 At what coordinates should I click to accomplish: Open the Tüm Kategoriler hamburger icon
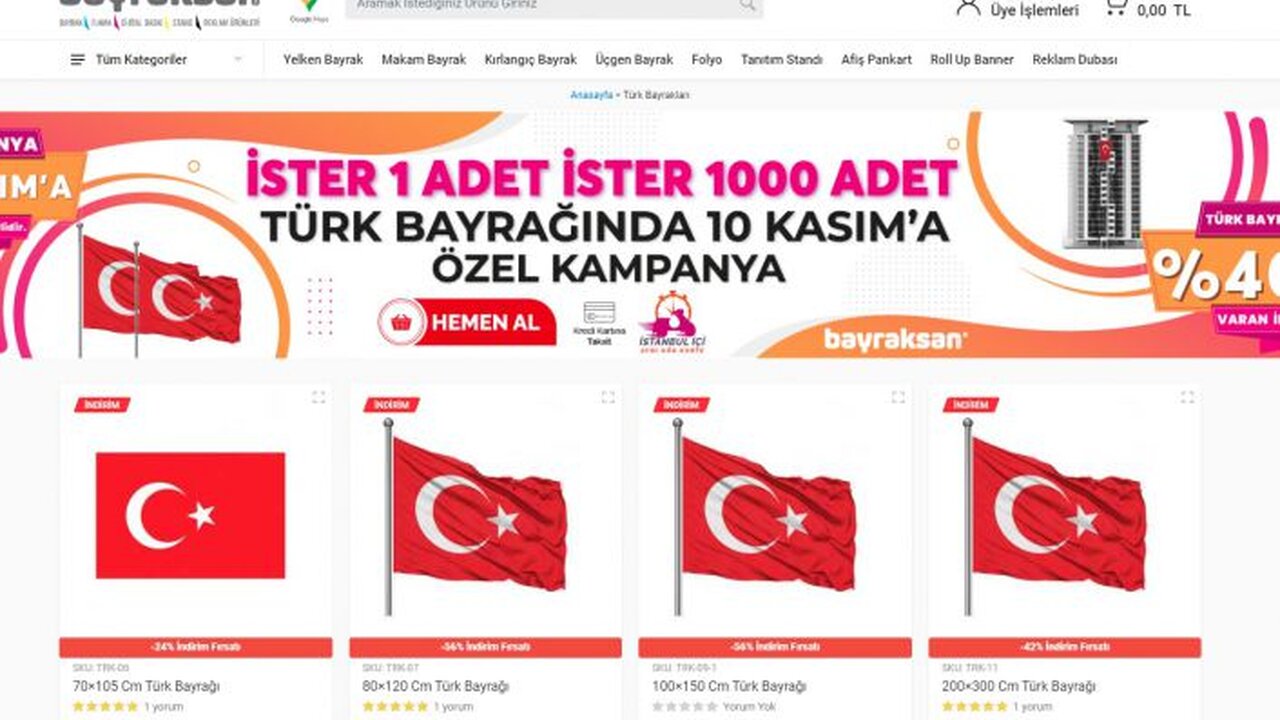point(78,60)
